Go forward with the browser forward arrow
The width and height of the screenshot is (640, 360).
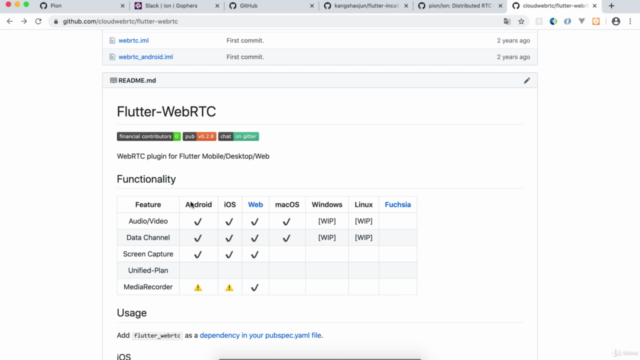click(24, 21)
